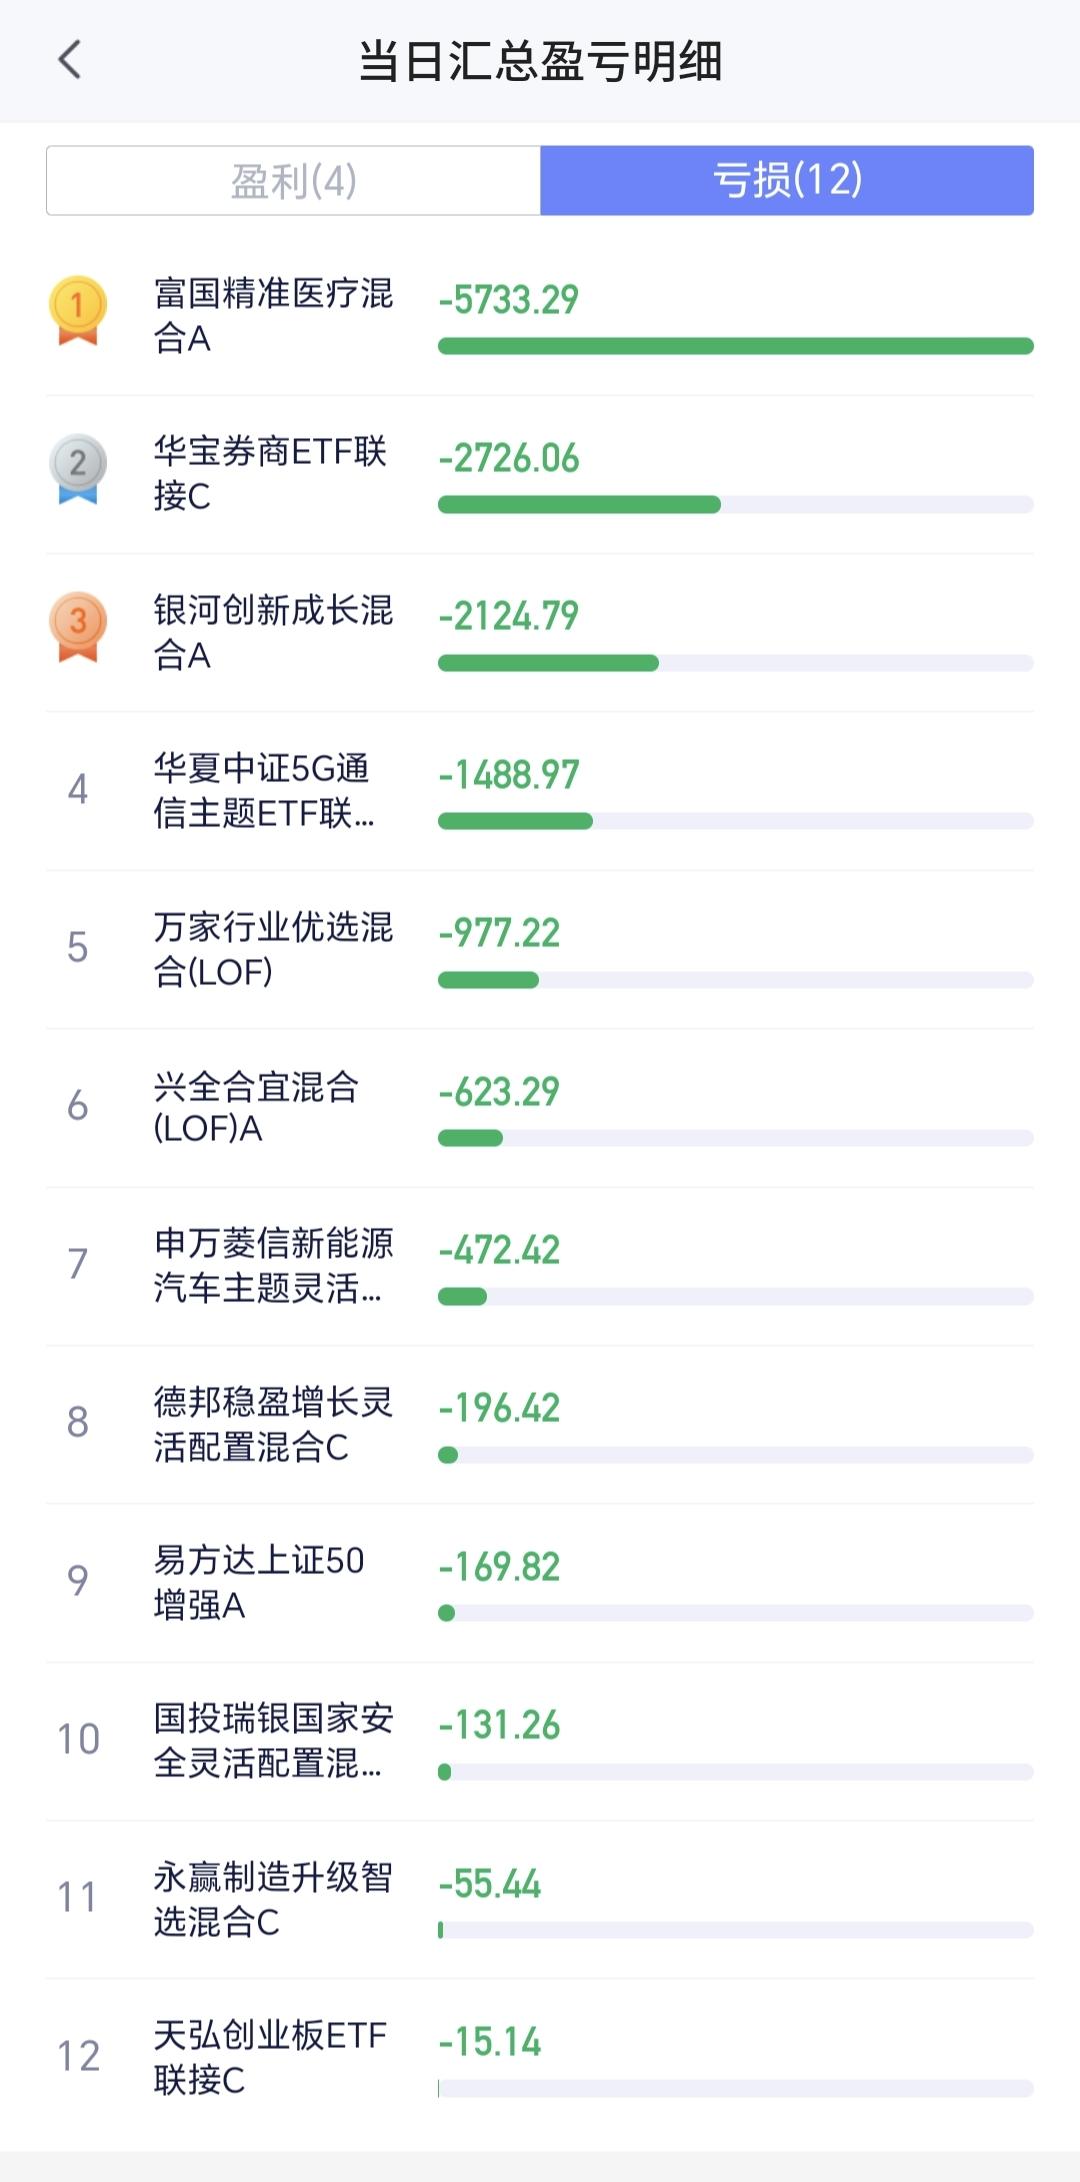
Task: Click the -169.82 loss amount
Action: tap(500, 1567)
